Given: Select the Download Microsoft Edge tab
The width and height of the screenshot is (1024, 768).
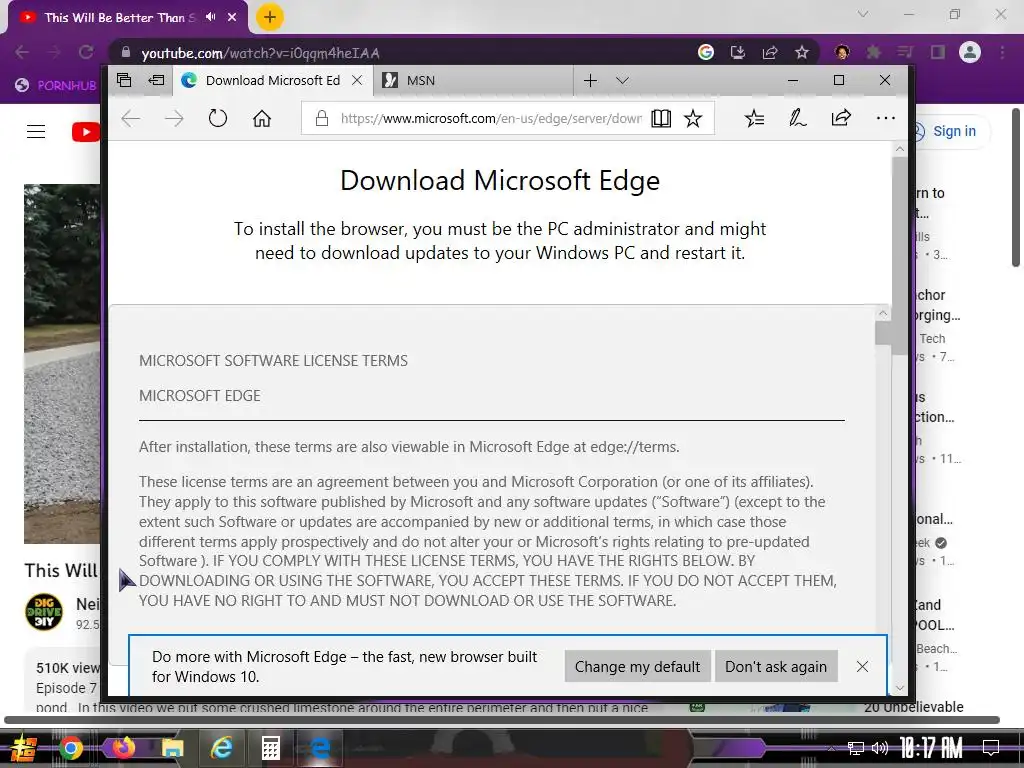Looking at the screenshot, I should click(x=272, y=80).
